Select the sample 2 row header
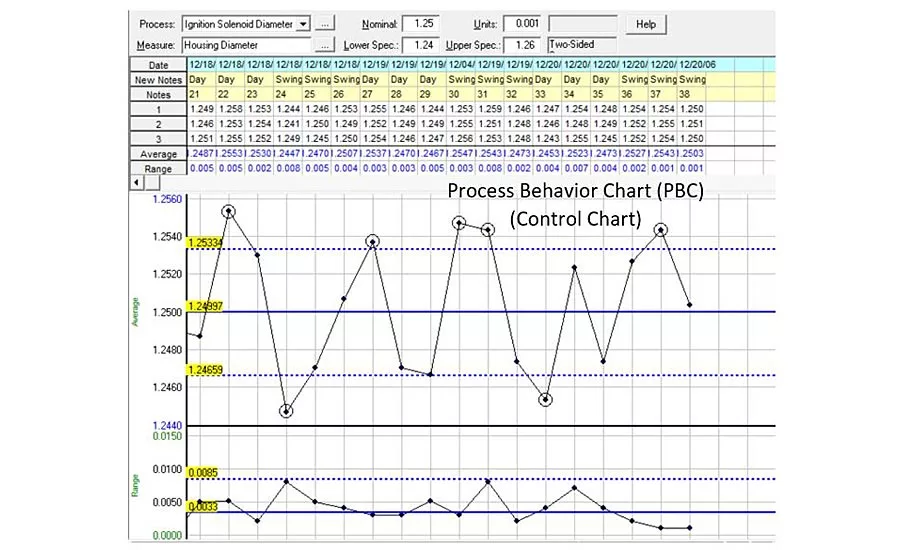 pos(158,124)
